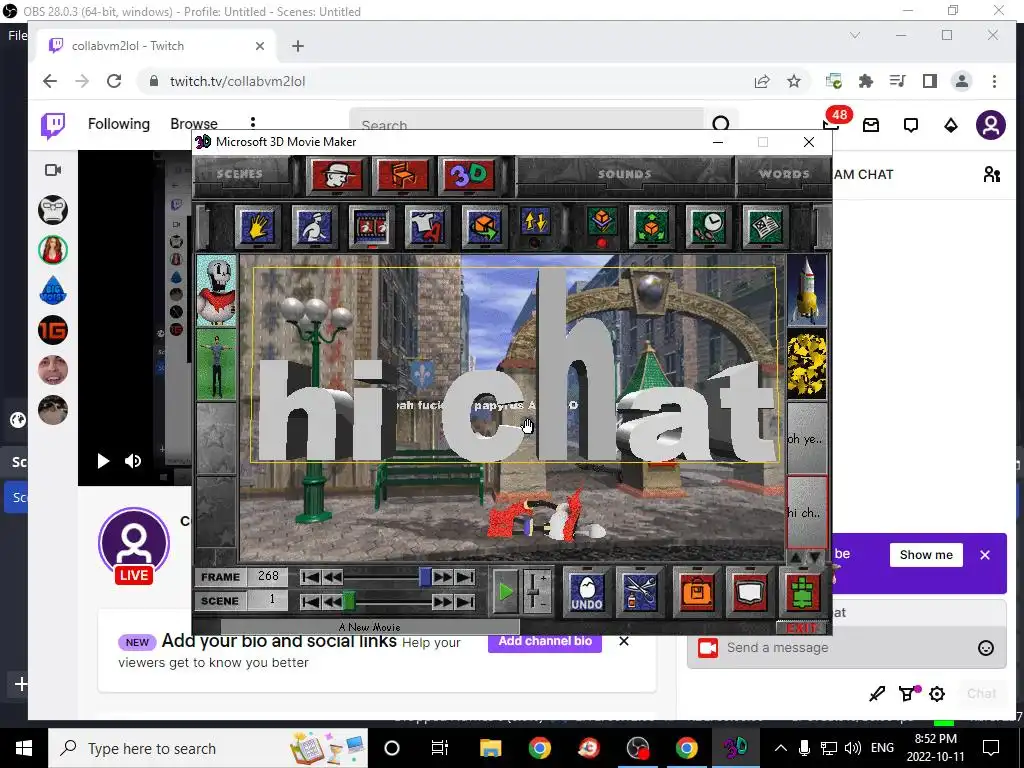
Task: Open the orange portfolio file button
Action: 697,592
